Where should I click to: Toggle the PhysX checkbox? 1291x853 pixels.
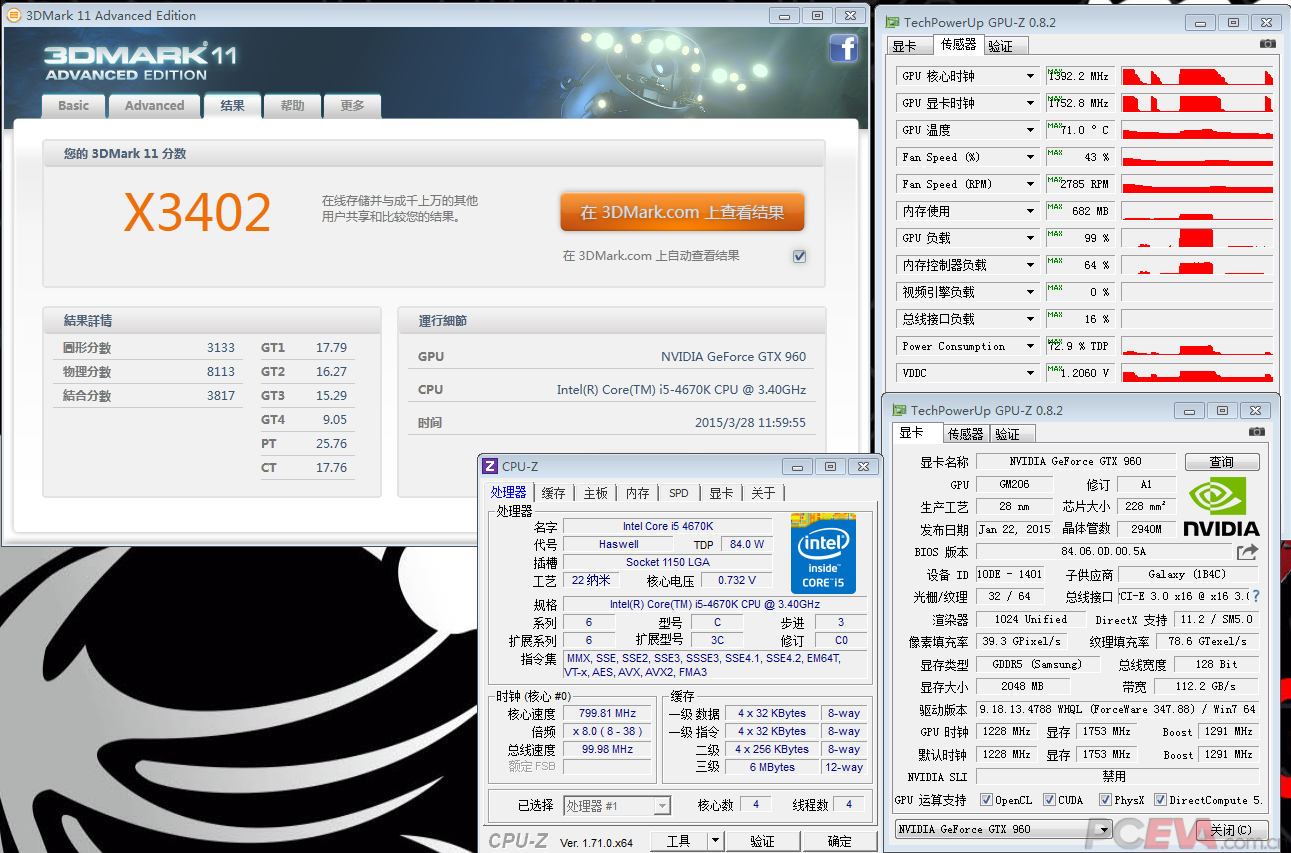pyautogui.click(x=1105, y=800)
